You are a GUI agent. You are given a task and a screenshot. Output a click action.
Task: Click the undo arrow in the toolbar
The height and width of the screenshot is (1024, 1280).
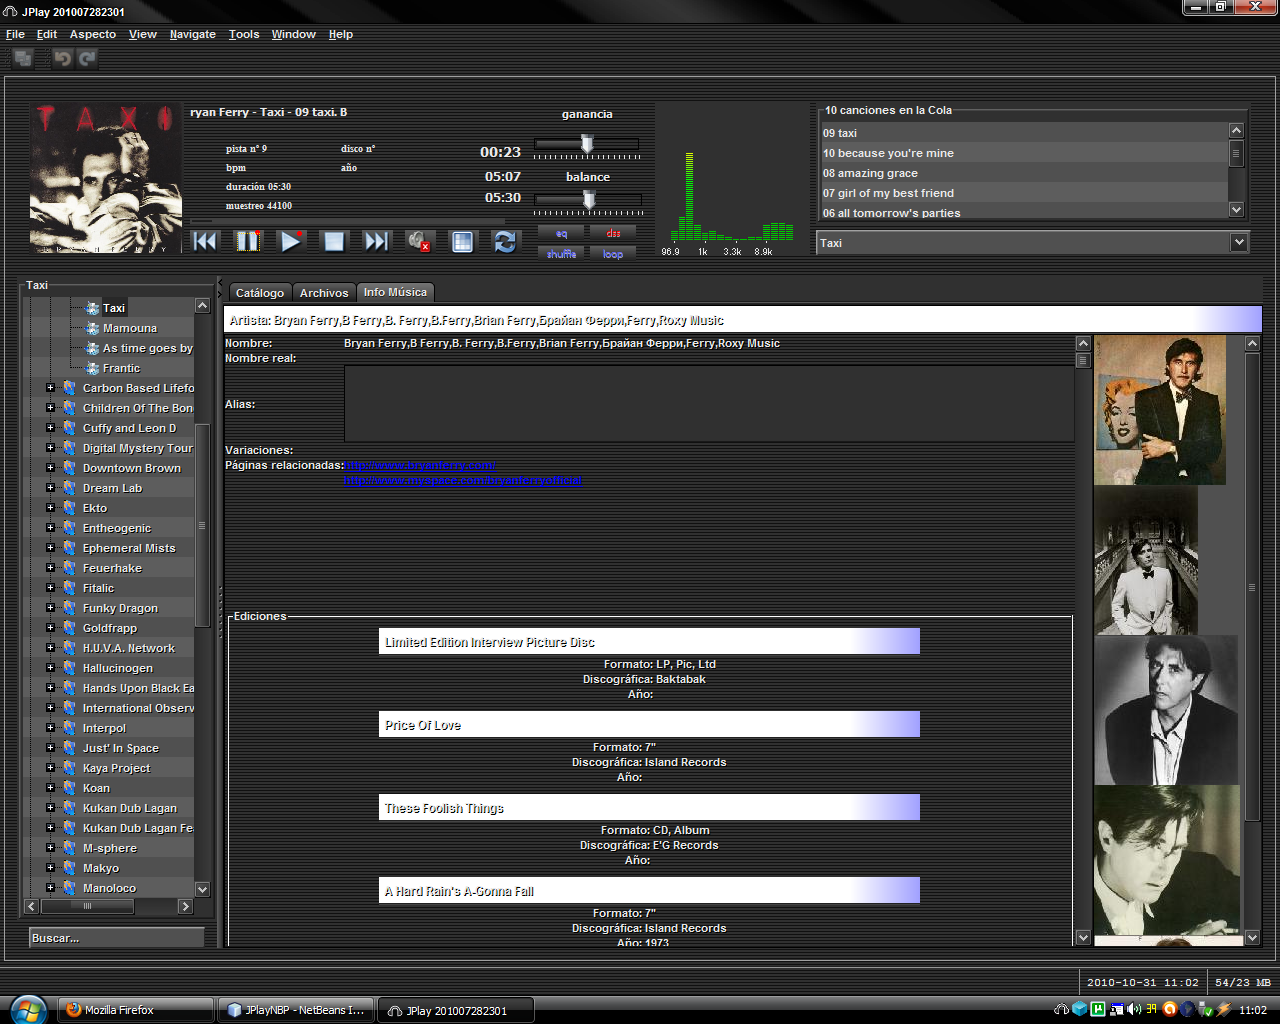point(63,59)
